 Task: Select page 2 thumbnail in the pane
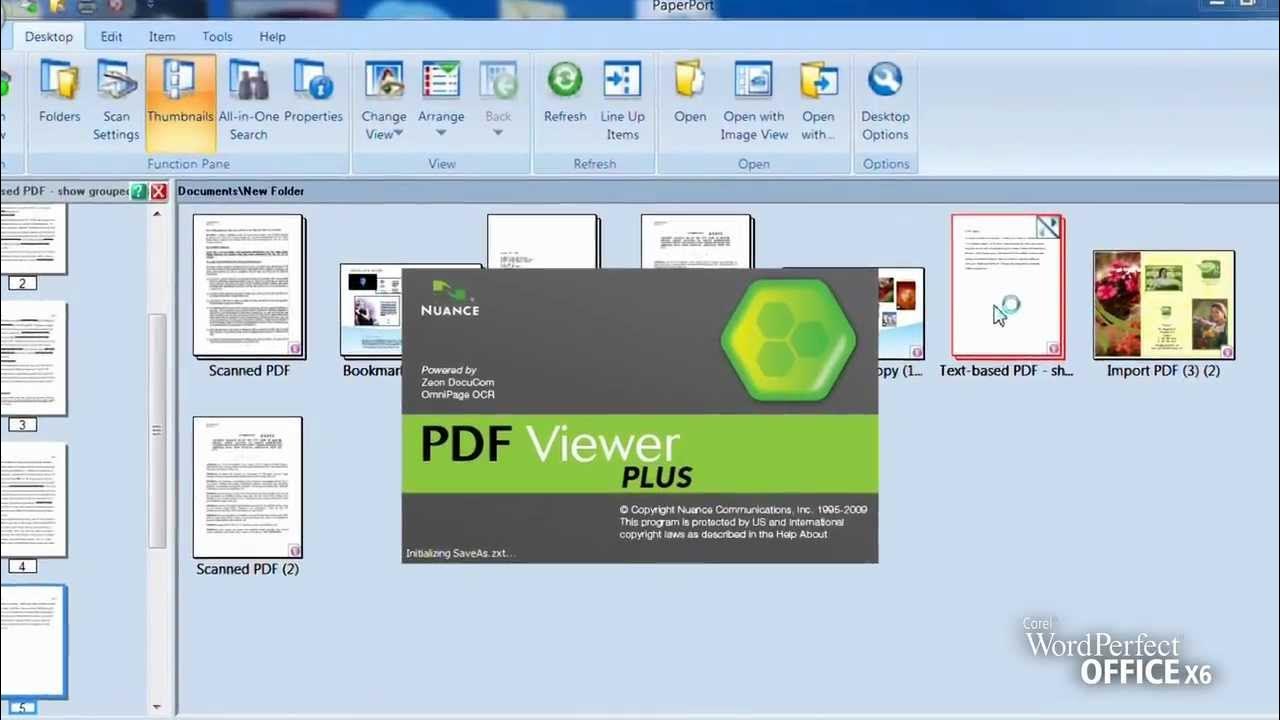click(x=32, y=240)
